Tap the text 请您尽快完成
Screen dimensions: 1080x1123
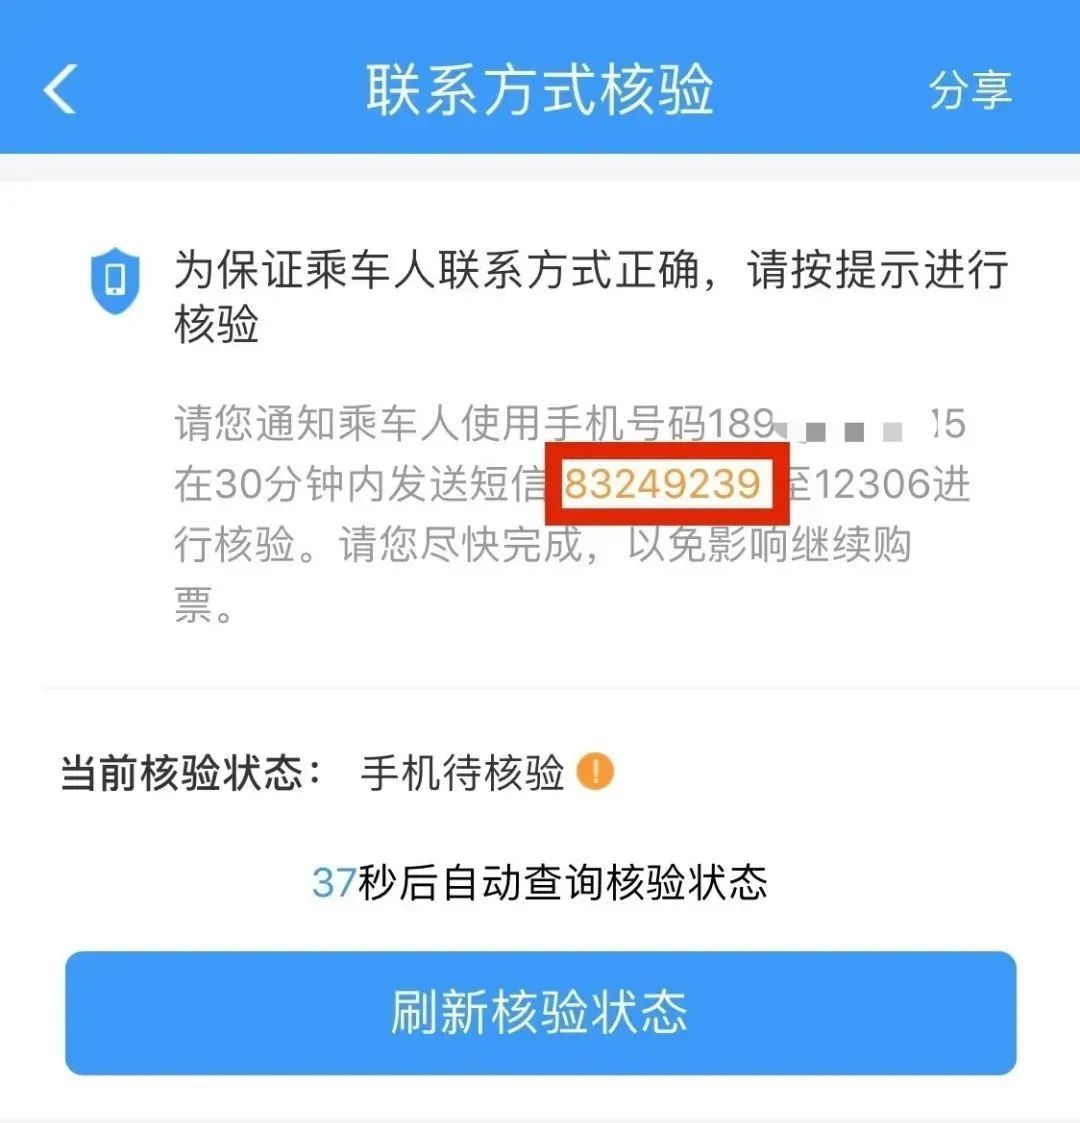[461, 545]
